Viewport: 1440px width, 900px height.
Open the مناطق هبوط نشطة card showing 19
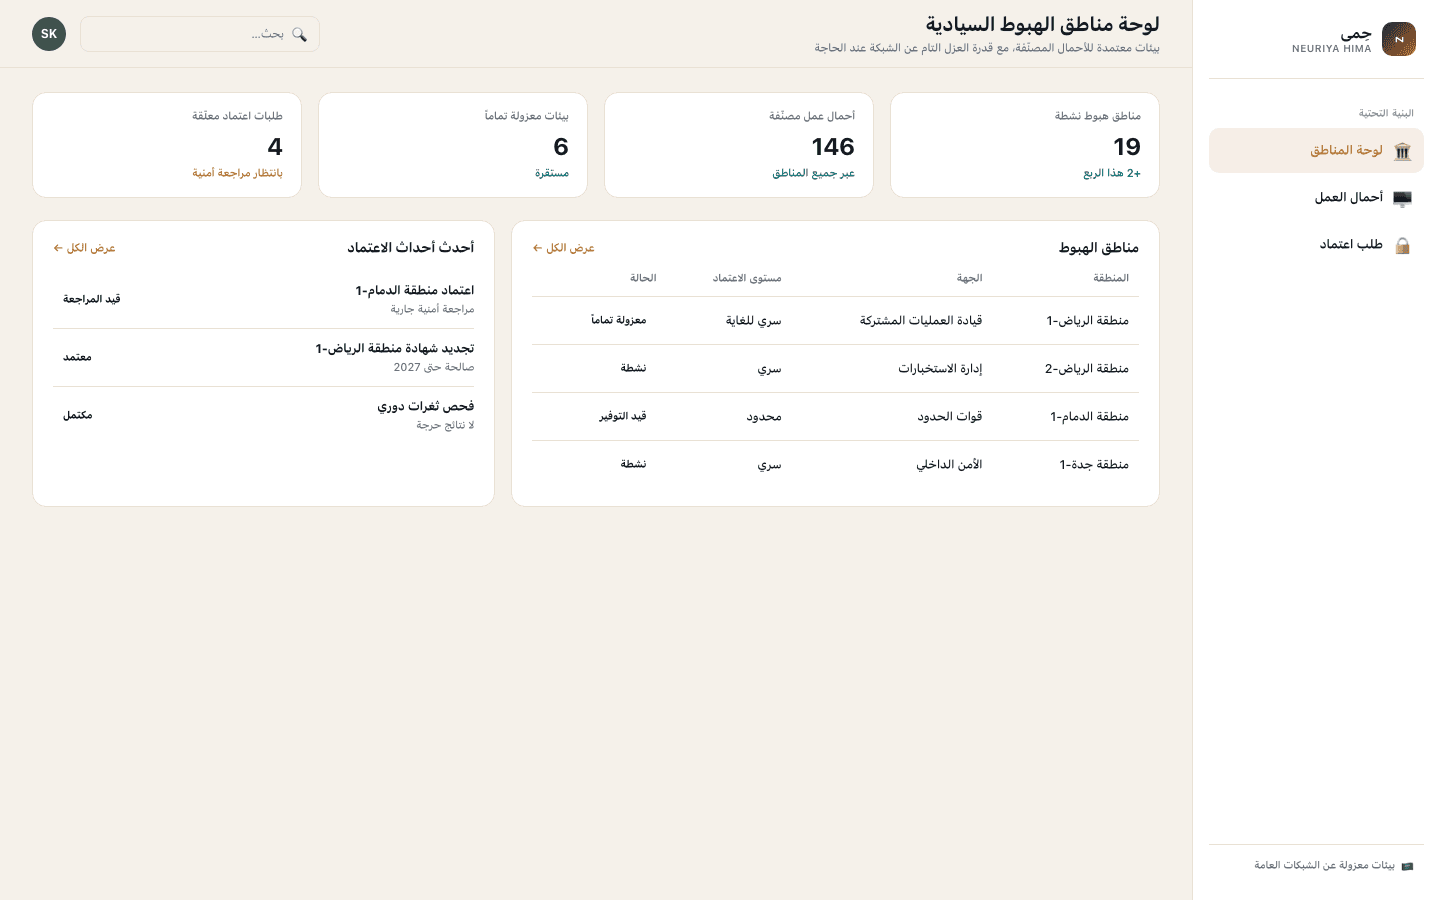[x=1025, y=145]
